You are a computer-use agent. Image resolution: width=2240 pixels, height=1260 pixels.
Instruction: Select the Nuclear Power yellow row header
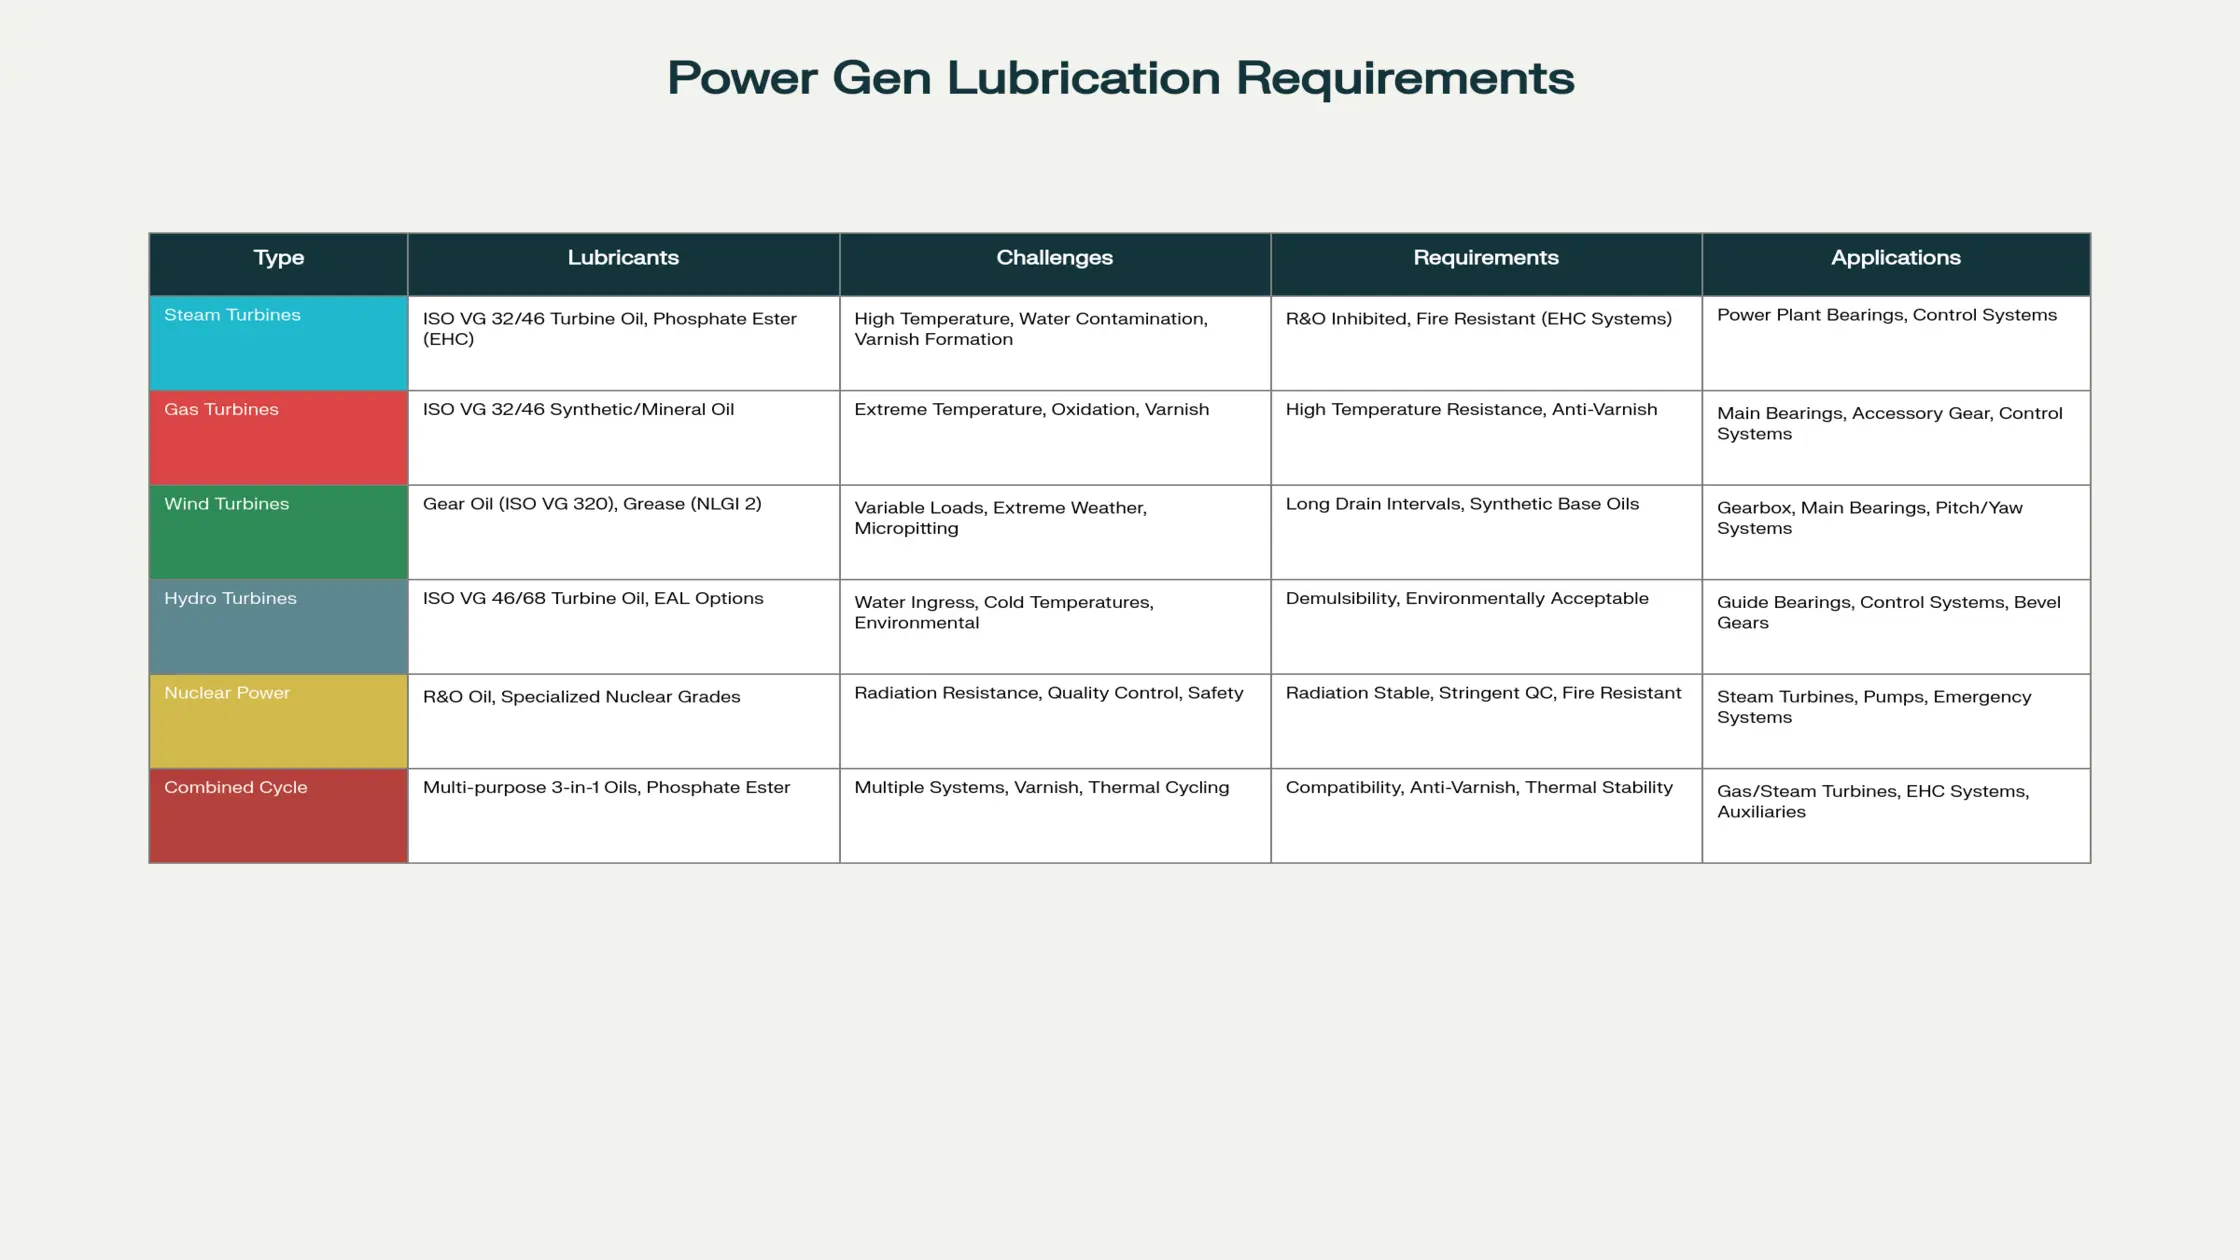click(x=227, y=692)
